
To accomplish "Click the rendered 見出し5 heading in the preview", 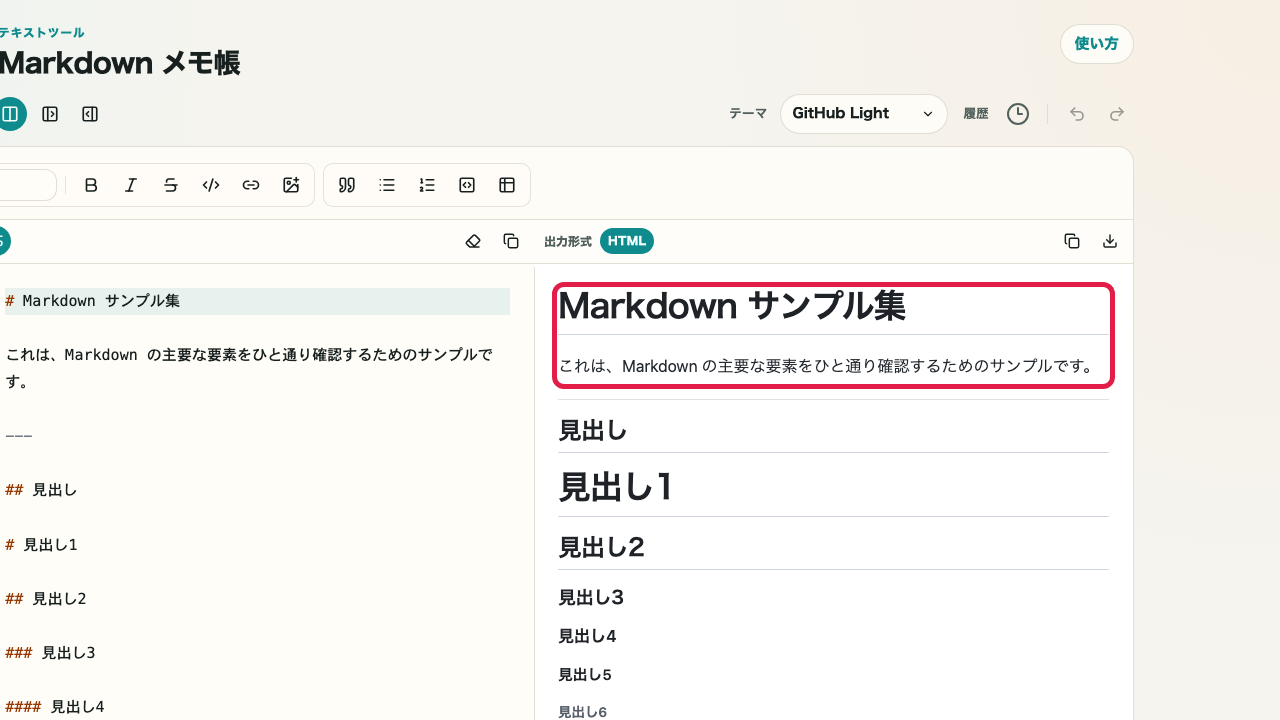I will [585, 675].
